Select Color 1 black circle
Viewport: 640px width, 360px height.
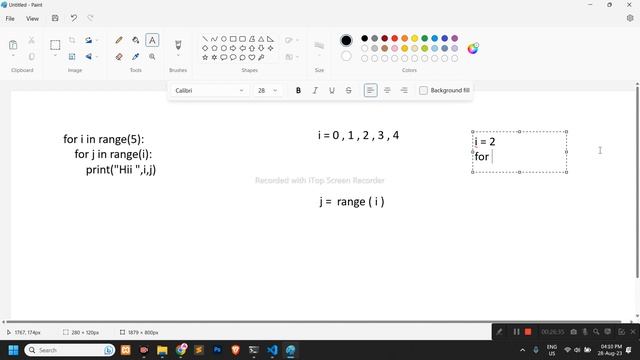(346, 40)
